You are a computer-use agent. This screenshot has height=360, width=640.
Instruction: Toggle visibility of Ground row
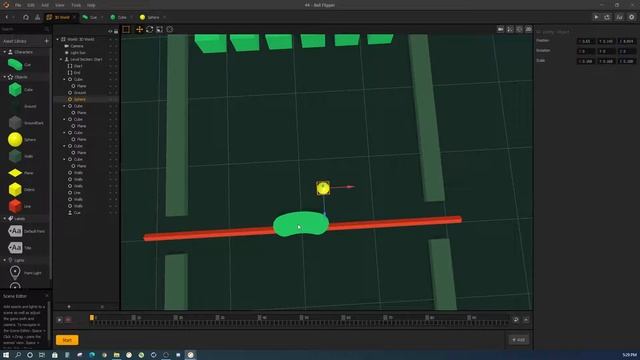110,93
